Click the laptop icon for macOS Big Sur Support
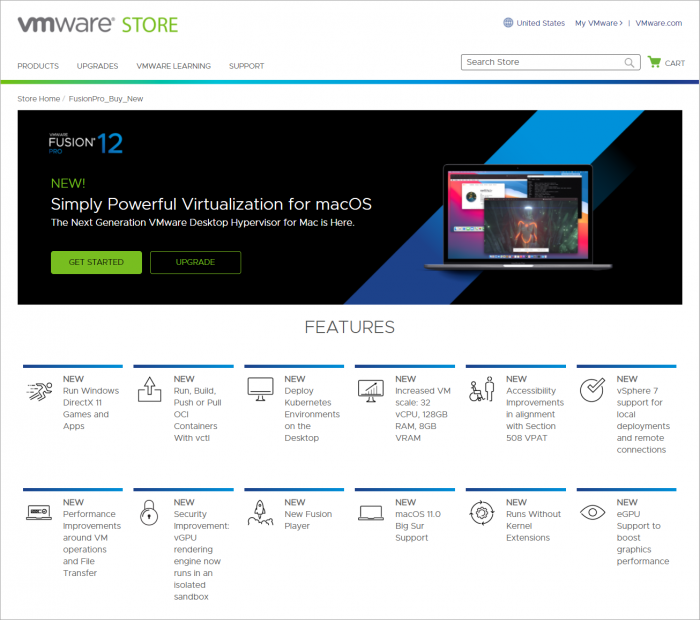Viewport: 700px width, 620px height. coord(371,513)
